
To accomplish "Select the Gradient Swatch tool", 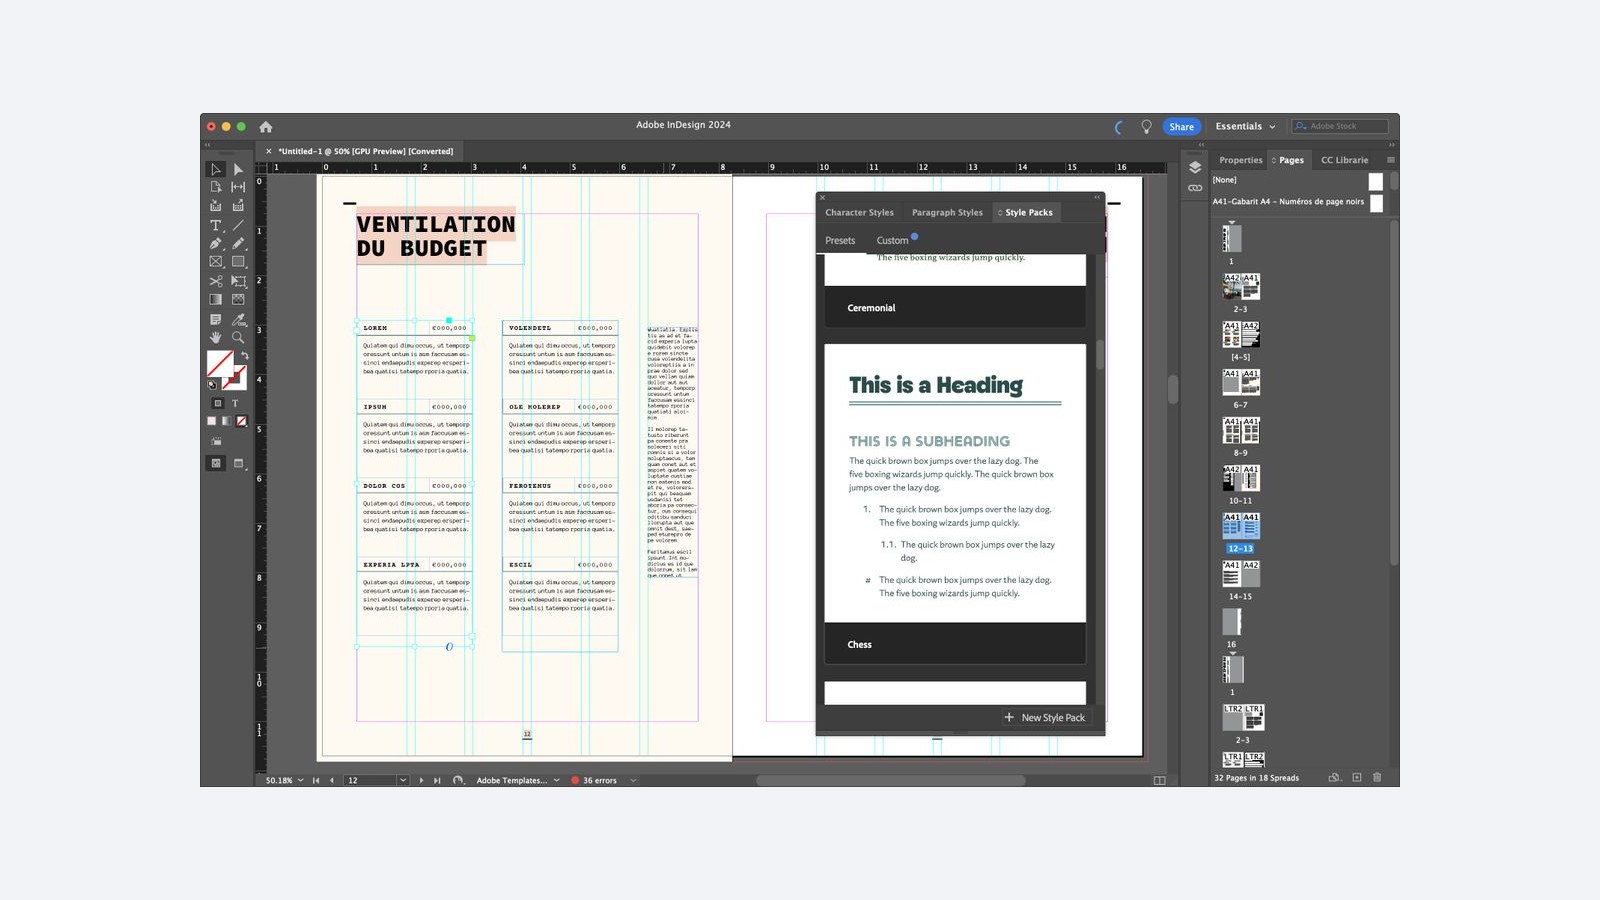I will coord(215,299).
